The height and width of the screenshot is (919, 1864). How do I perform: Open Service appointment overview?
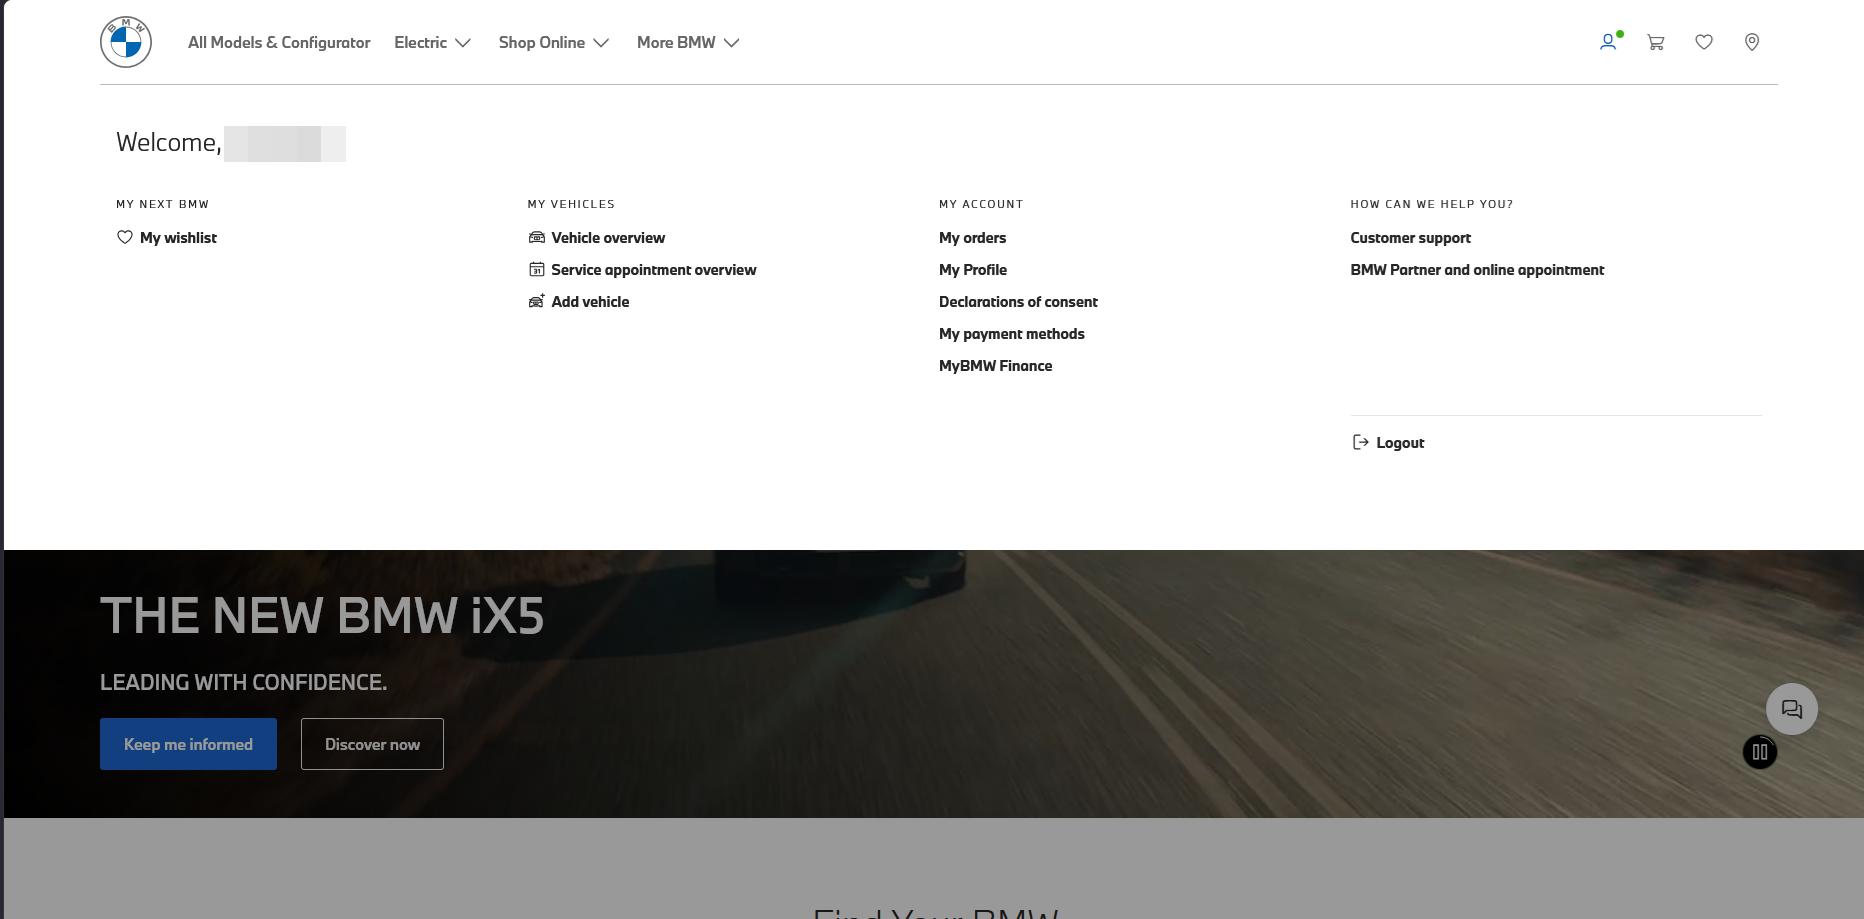coord(654,269)
